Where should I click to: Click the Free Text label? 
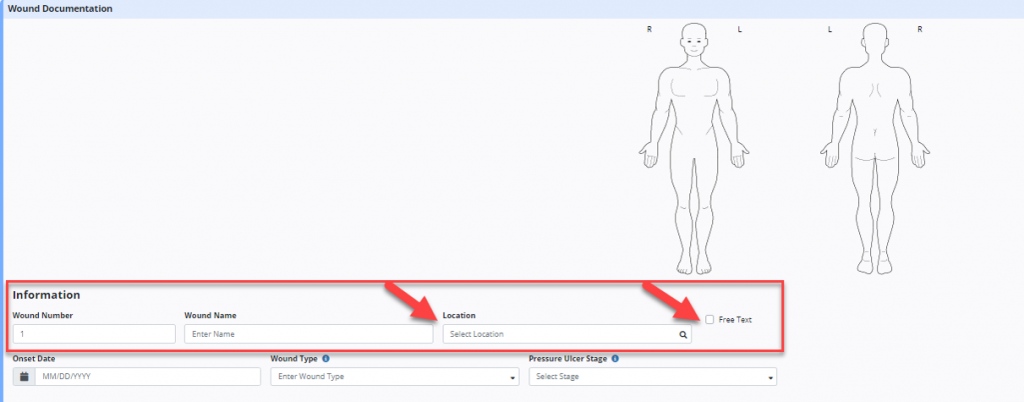(x=735, y=320)
